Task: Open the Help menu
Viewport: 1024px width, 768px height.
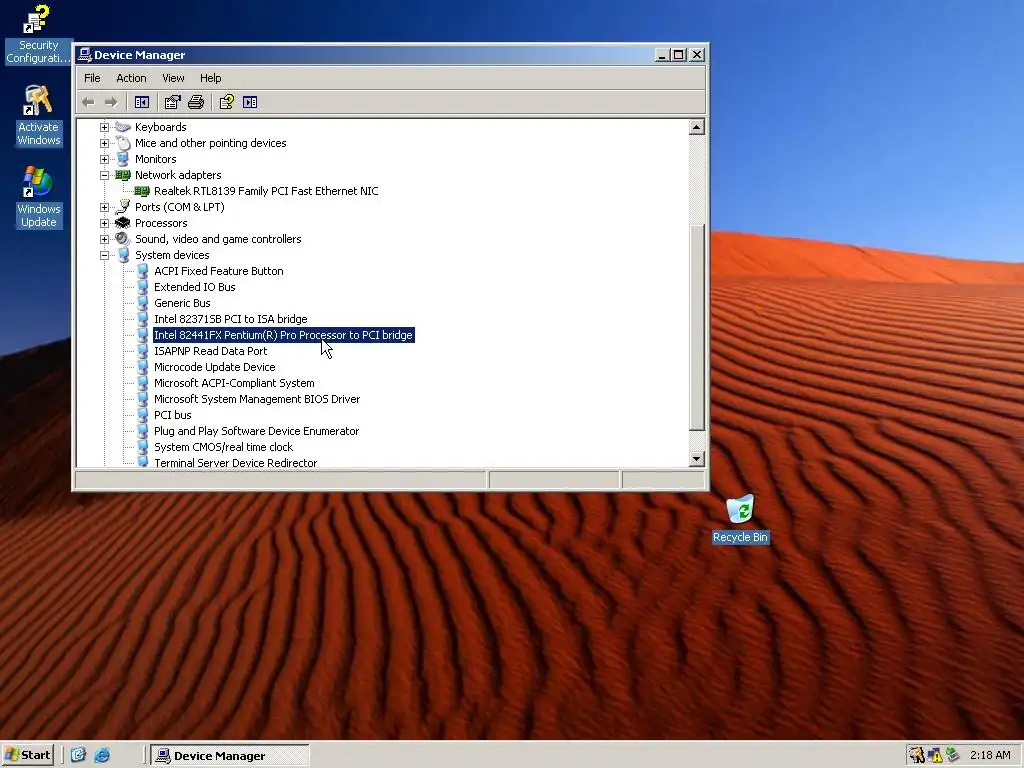Action: 210,78
